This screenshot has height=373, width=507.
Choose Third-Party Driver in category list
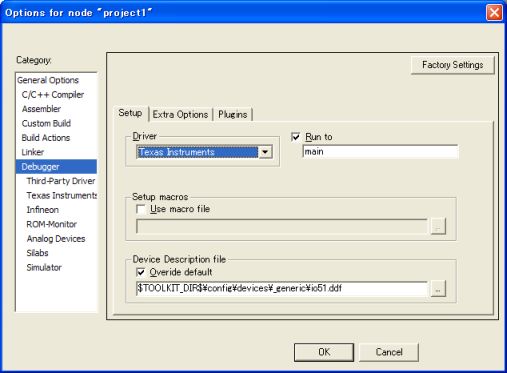coord(61,181)
